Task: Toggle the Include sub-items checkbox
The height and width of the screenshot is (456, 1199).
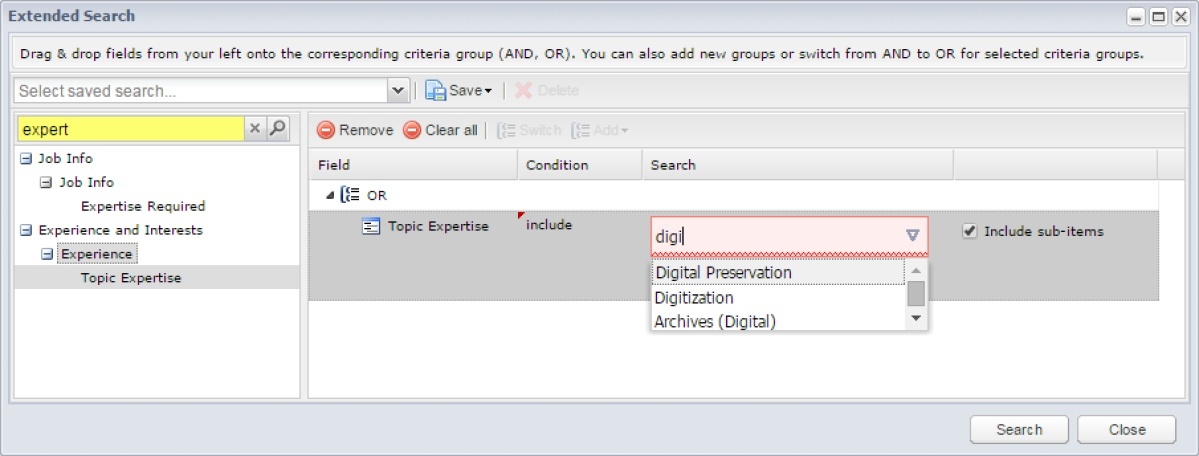Action: click(970, 231)
